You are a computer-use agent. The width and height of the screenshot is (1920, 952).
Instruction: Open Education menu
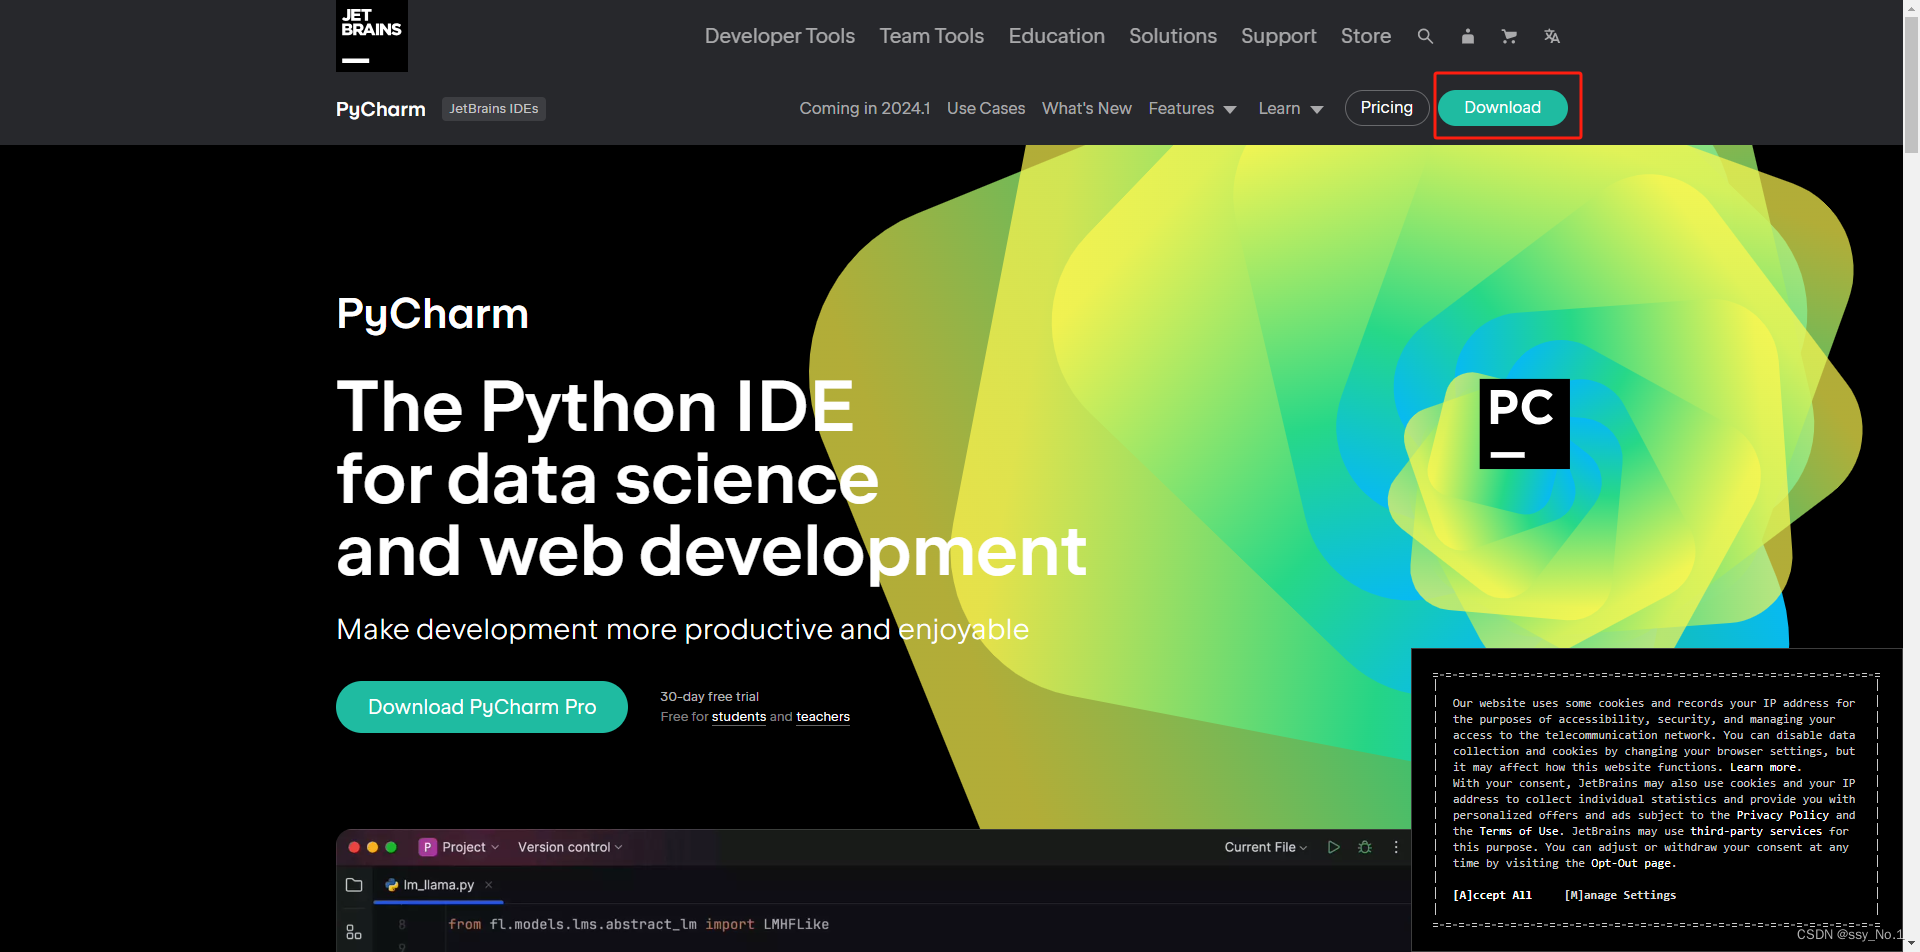(1057, 36)
